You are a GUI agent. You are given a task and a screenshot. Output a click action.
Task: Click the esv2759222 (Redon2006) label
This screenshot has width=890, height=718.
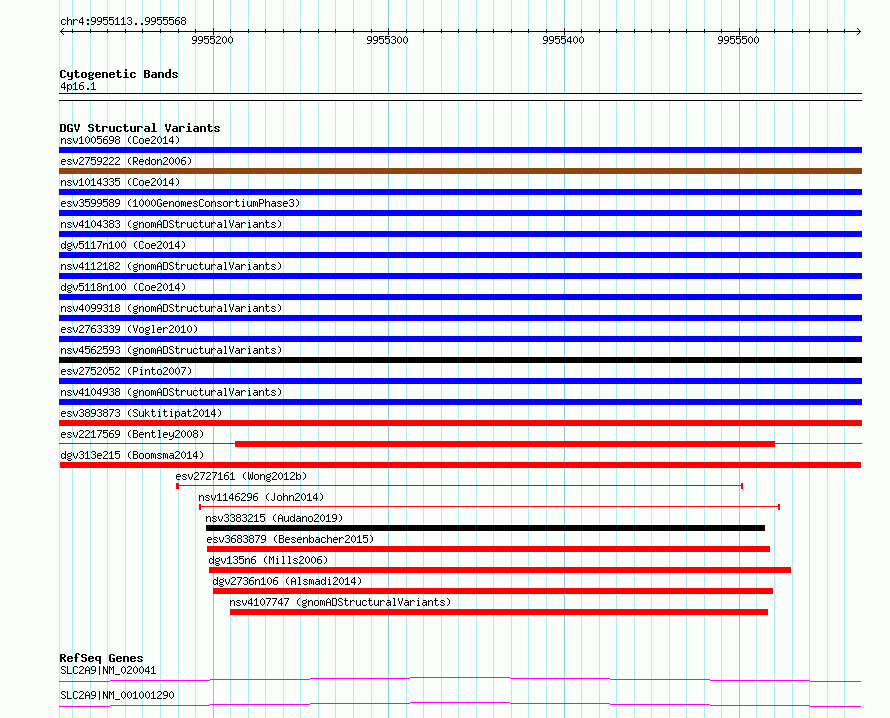click(x=126, y=161)
